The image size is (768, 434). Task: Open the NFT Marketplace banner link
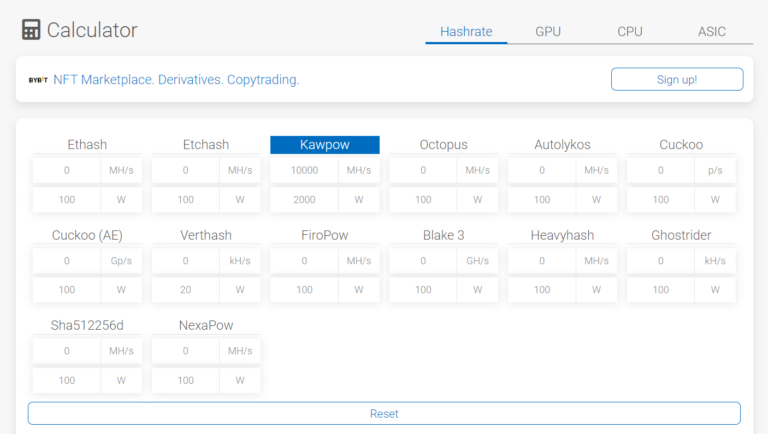click(176, 80)
